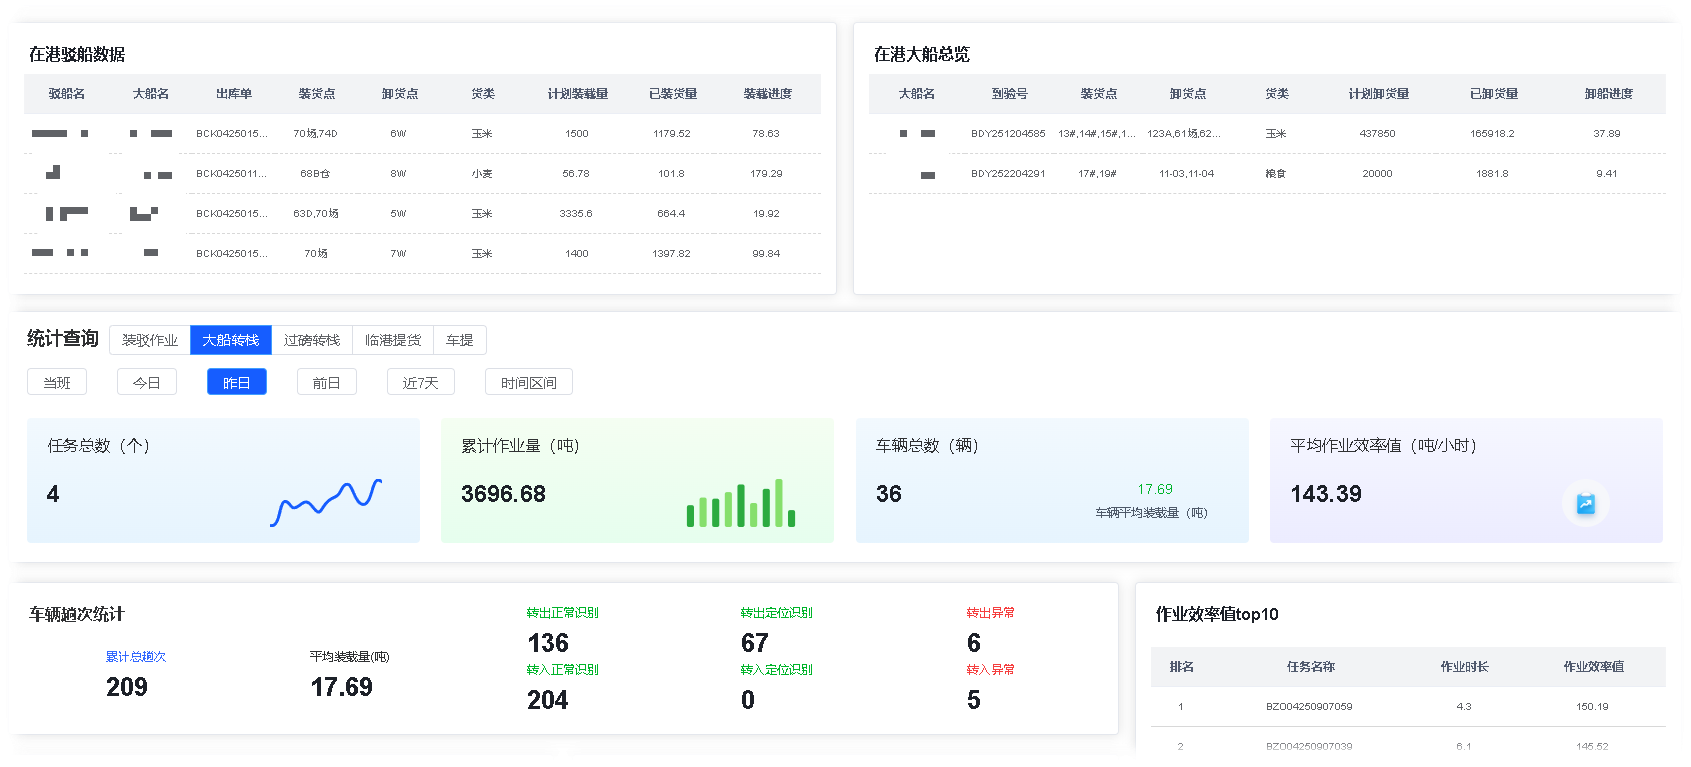Screen dimensions: 1691x767
Task: Click the 卸船进度 column header
Action: (x=1608, y=94)
